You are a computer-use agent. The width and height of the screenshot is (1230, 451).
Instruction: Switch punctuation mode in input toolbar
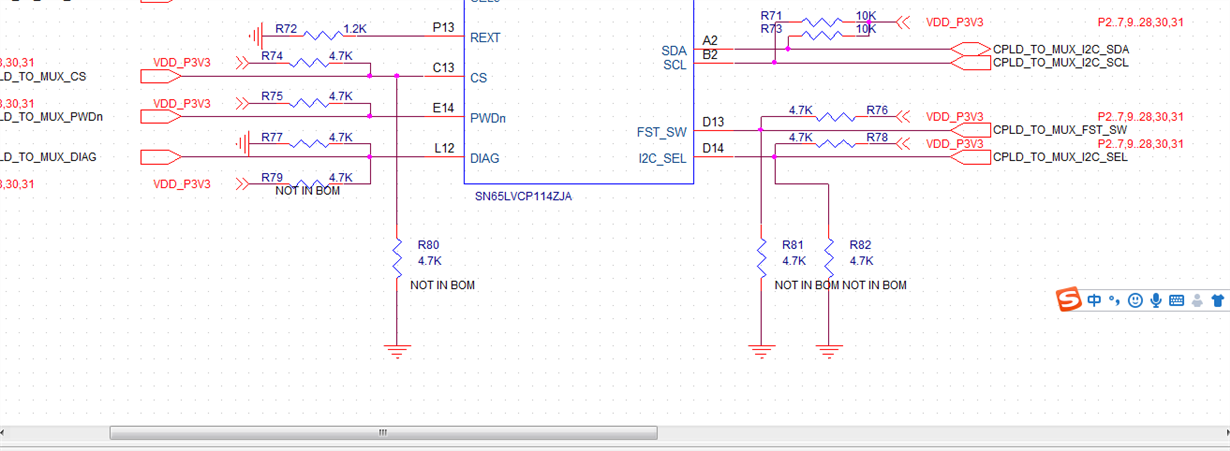click(1115, 301)
